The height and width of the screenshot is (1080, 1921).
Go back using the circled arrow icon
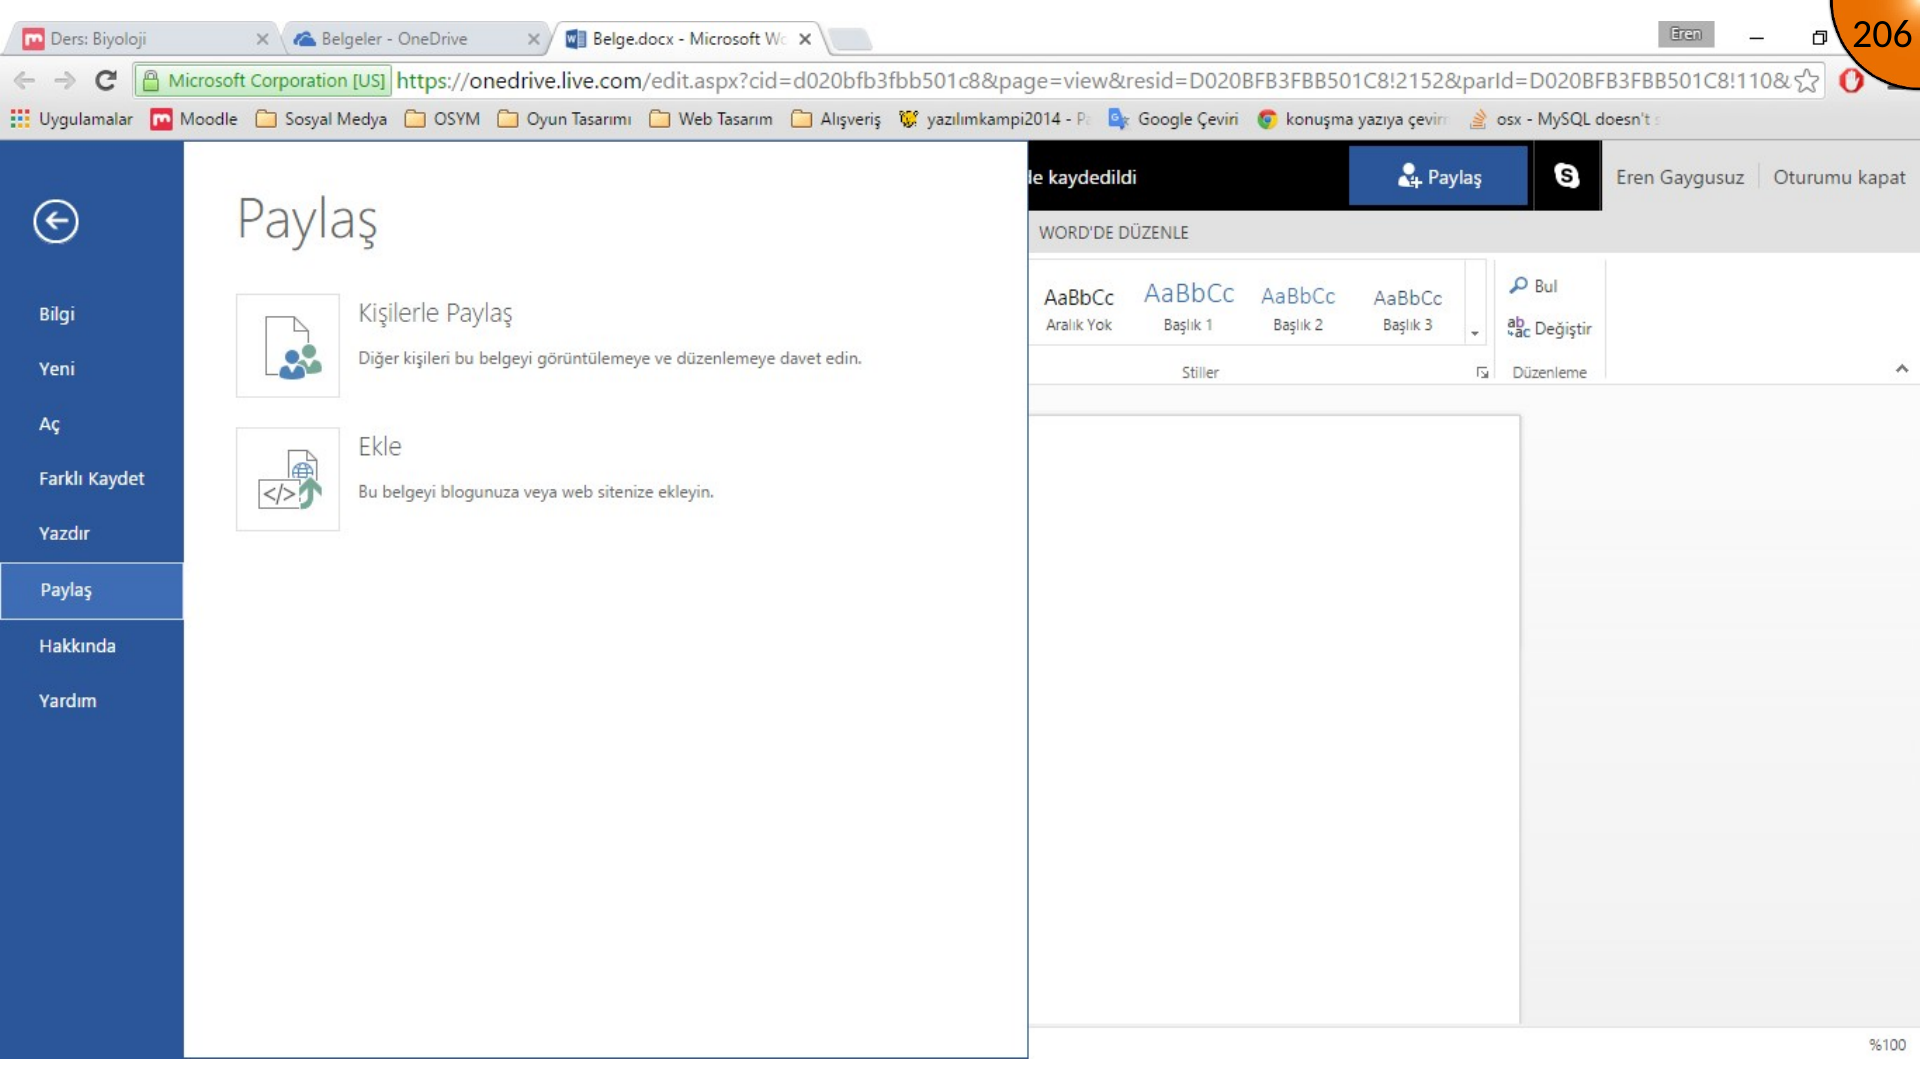pyautogui.click(x=56, y=221)
